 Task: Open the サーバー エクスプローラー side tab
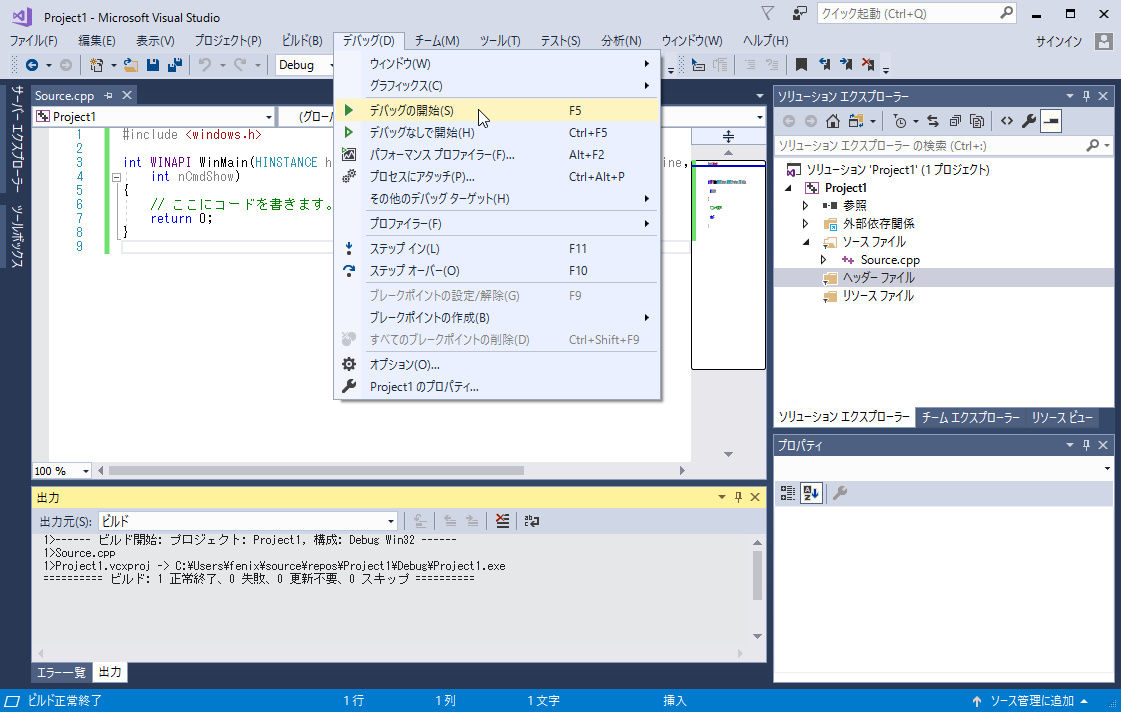point(17,139)
